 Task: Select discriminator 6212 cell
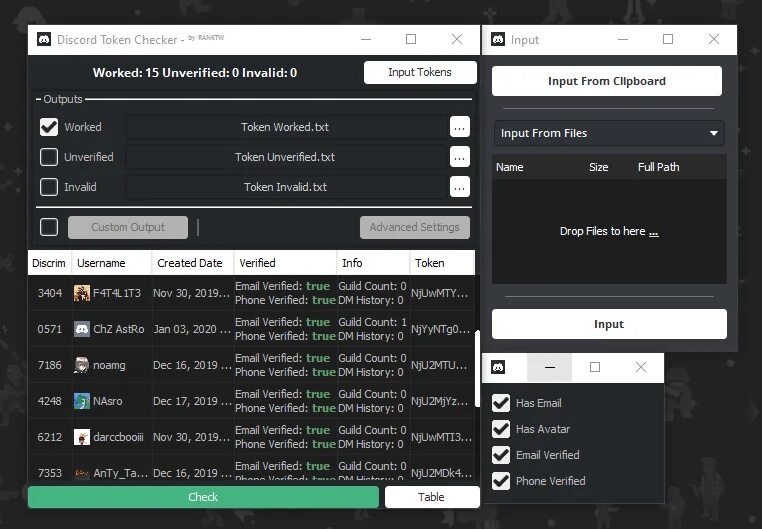pyautogui.click(x=50, y=437)
